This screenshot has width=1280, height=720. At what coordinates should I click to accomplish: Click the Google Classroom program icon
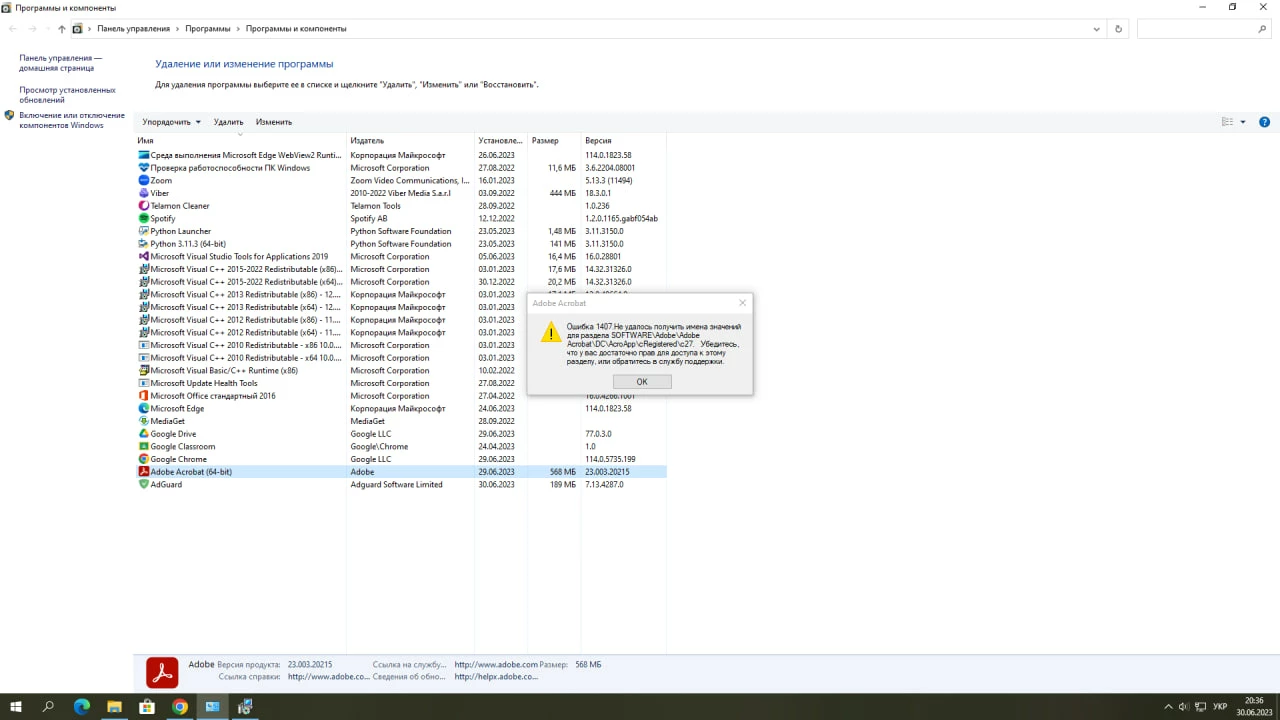click(x=143, y=446)
